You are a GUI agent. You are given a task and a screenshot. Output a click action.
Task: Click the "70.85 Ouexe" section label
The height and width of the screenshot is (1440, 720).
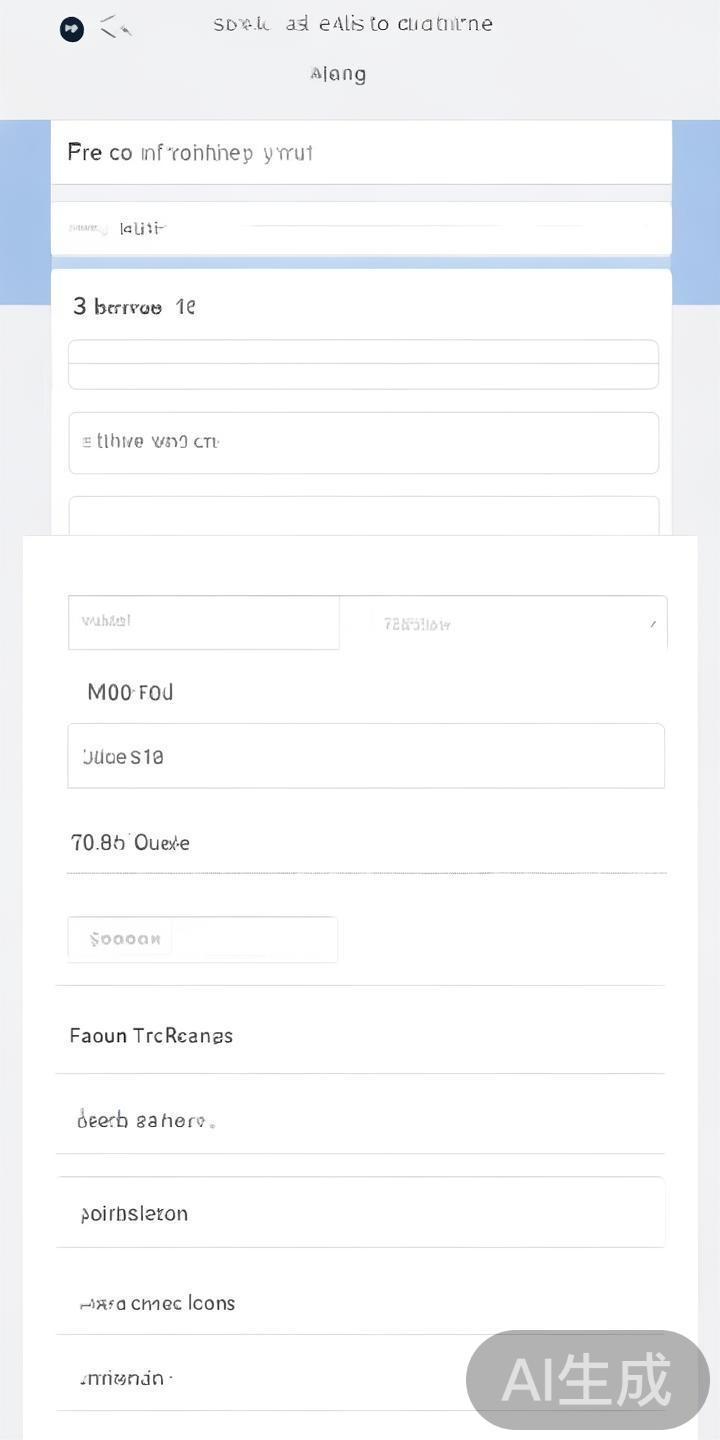[130, 842]
